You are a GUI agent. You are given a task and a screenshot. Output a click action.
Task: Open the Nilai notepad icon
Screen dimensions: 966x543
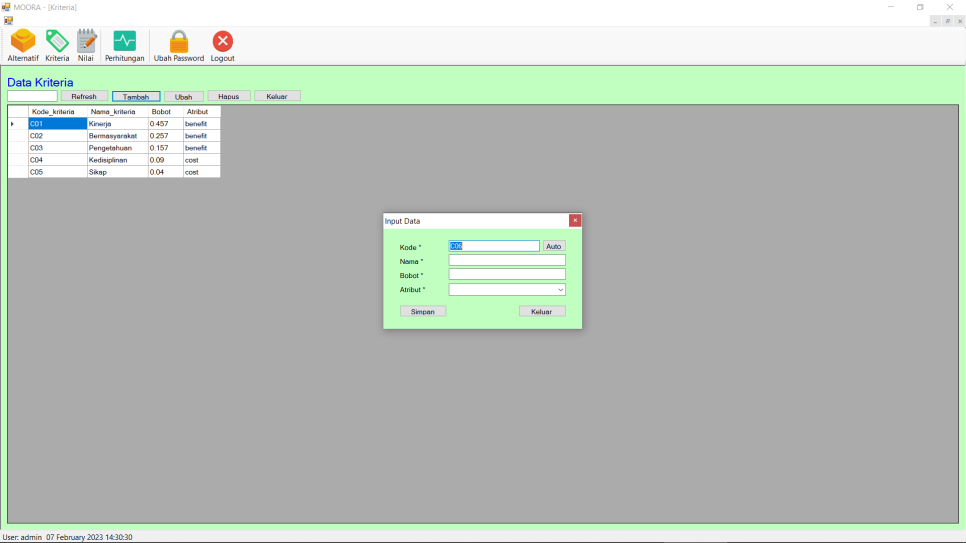86,42
